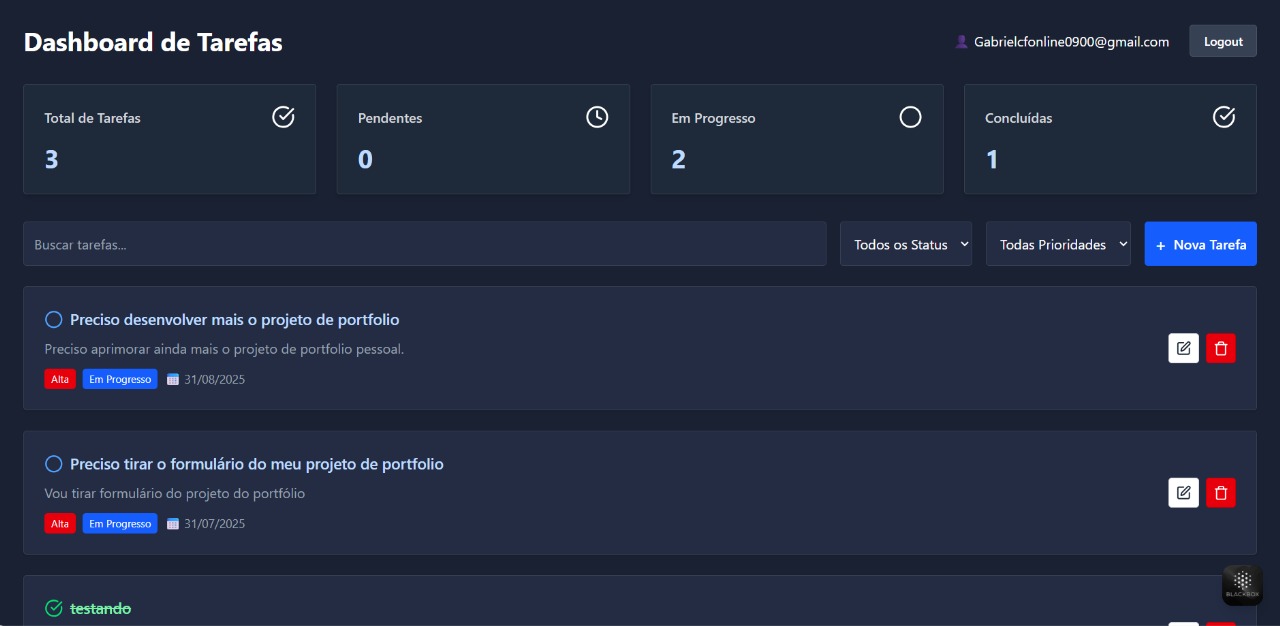Click calendar icon next to 31/08/2025
The image size is (1280, 626).
coord(172,380)
